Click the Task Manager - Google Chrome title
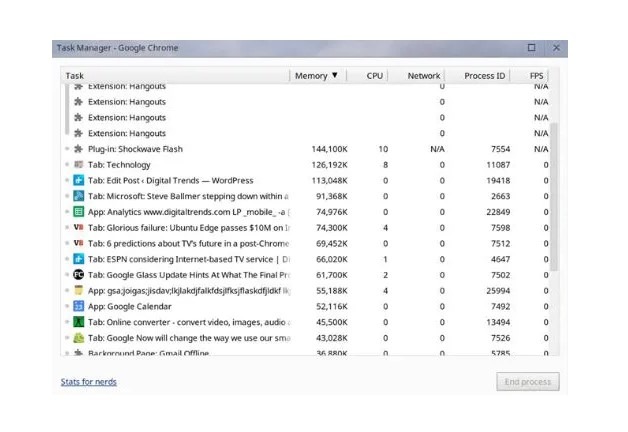Image resolution: width=628 pixels, height=432 pixels. pos(117,48)
